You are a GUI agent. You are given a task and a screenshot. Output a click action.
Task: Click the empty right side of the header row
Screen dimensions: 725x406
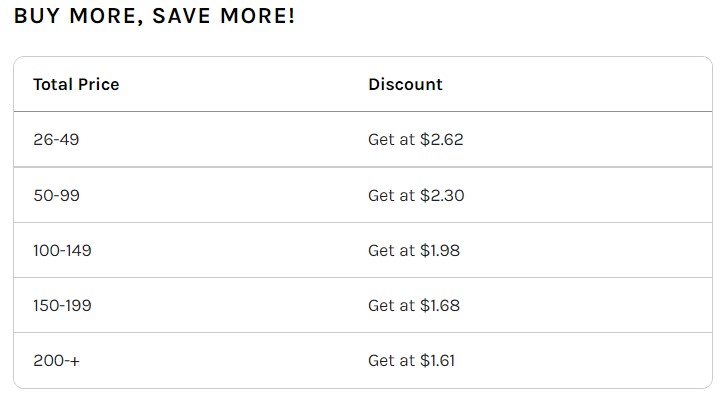pos(600,84)
